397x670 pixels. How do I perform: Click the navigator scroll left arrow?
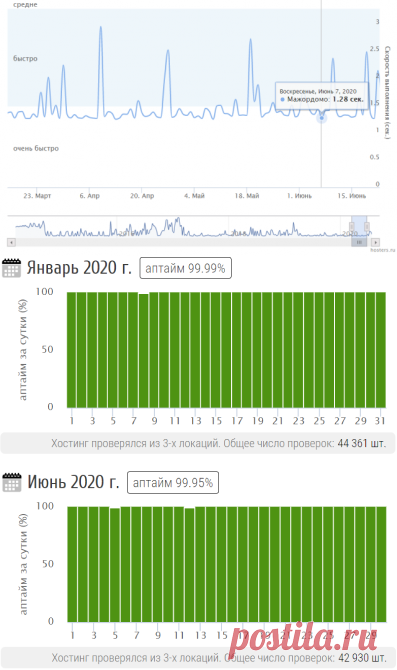pos(12,242)
